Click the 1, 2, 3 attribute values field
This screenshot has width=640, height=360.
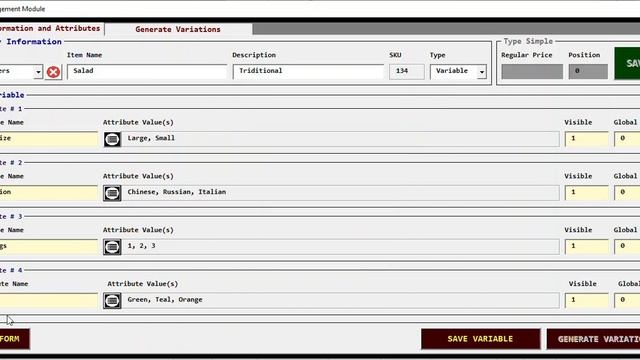pyautogui.click(x=341, y=247)
